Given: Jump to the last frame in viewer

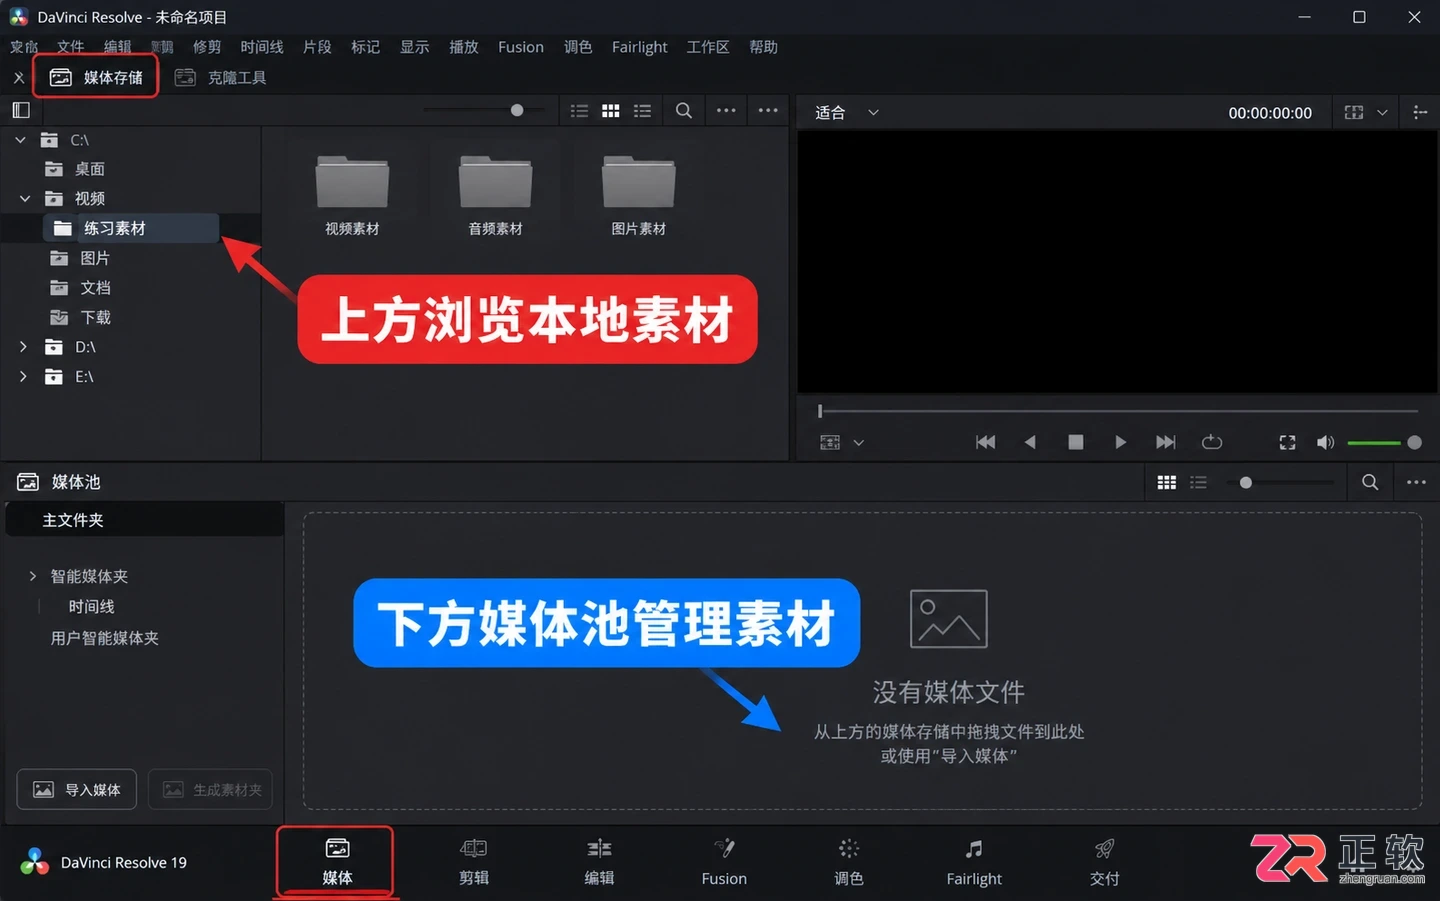Looking at the screenshot, I should pos(1166,442).
